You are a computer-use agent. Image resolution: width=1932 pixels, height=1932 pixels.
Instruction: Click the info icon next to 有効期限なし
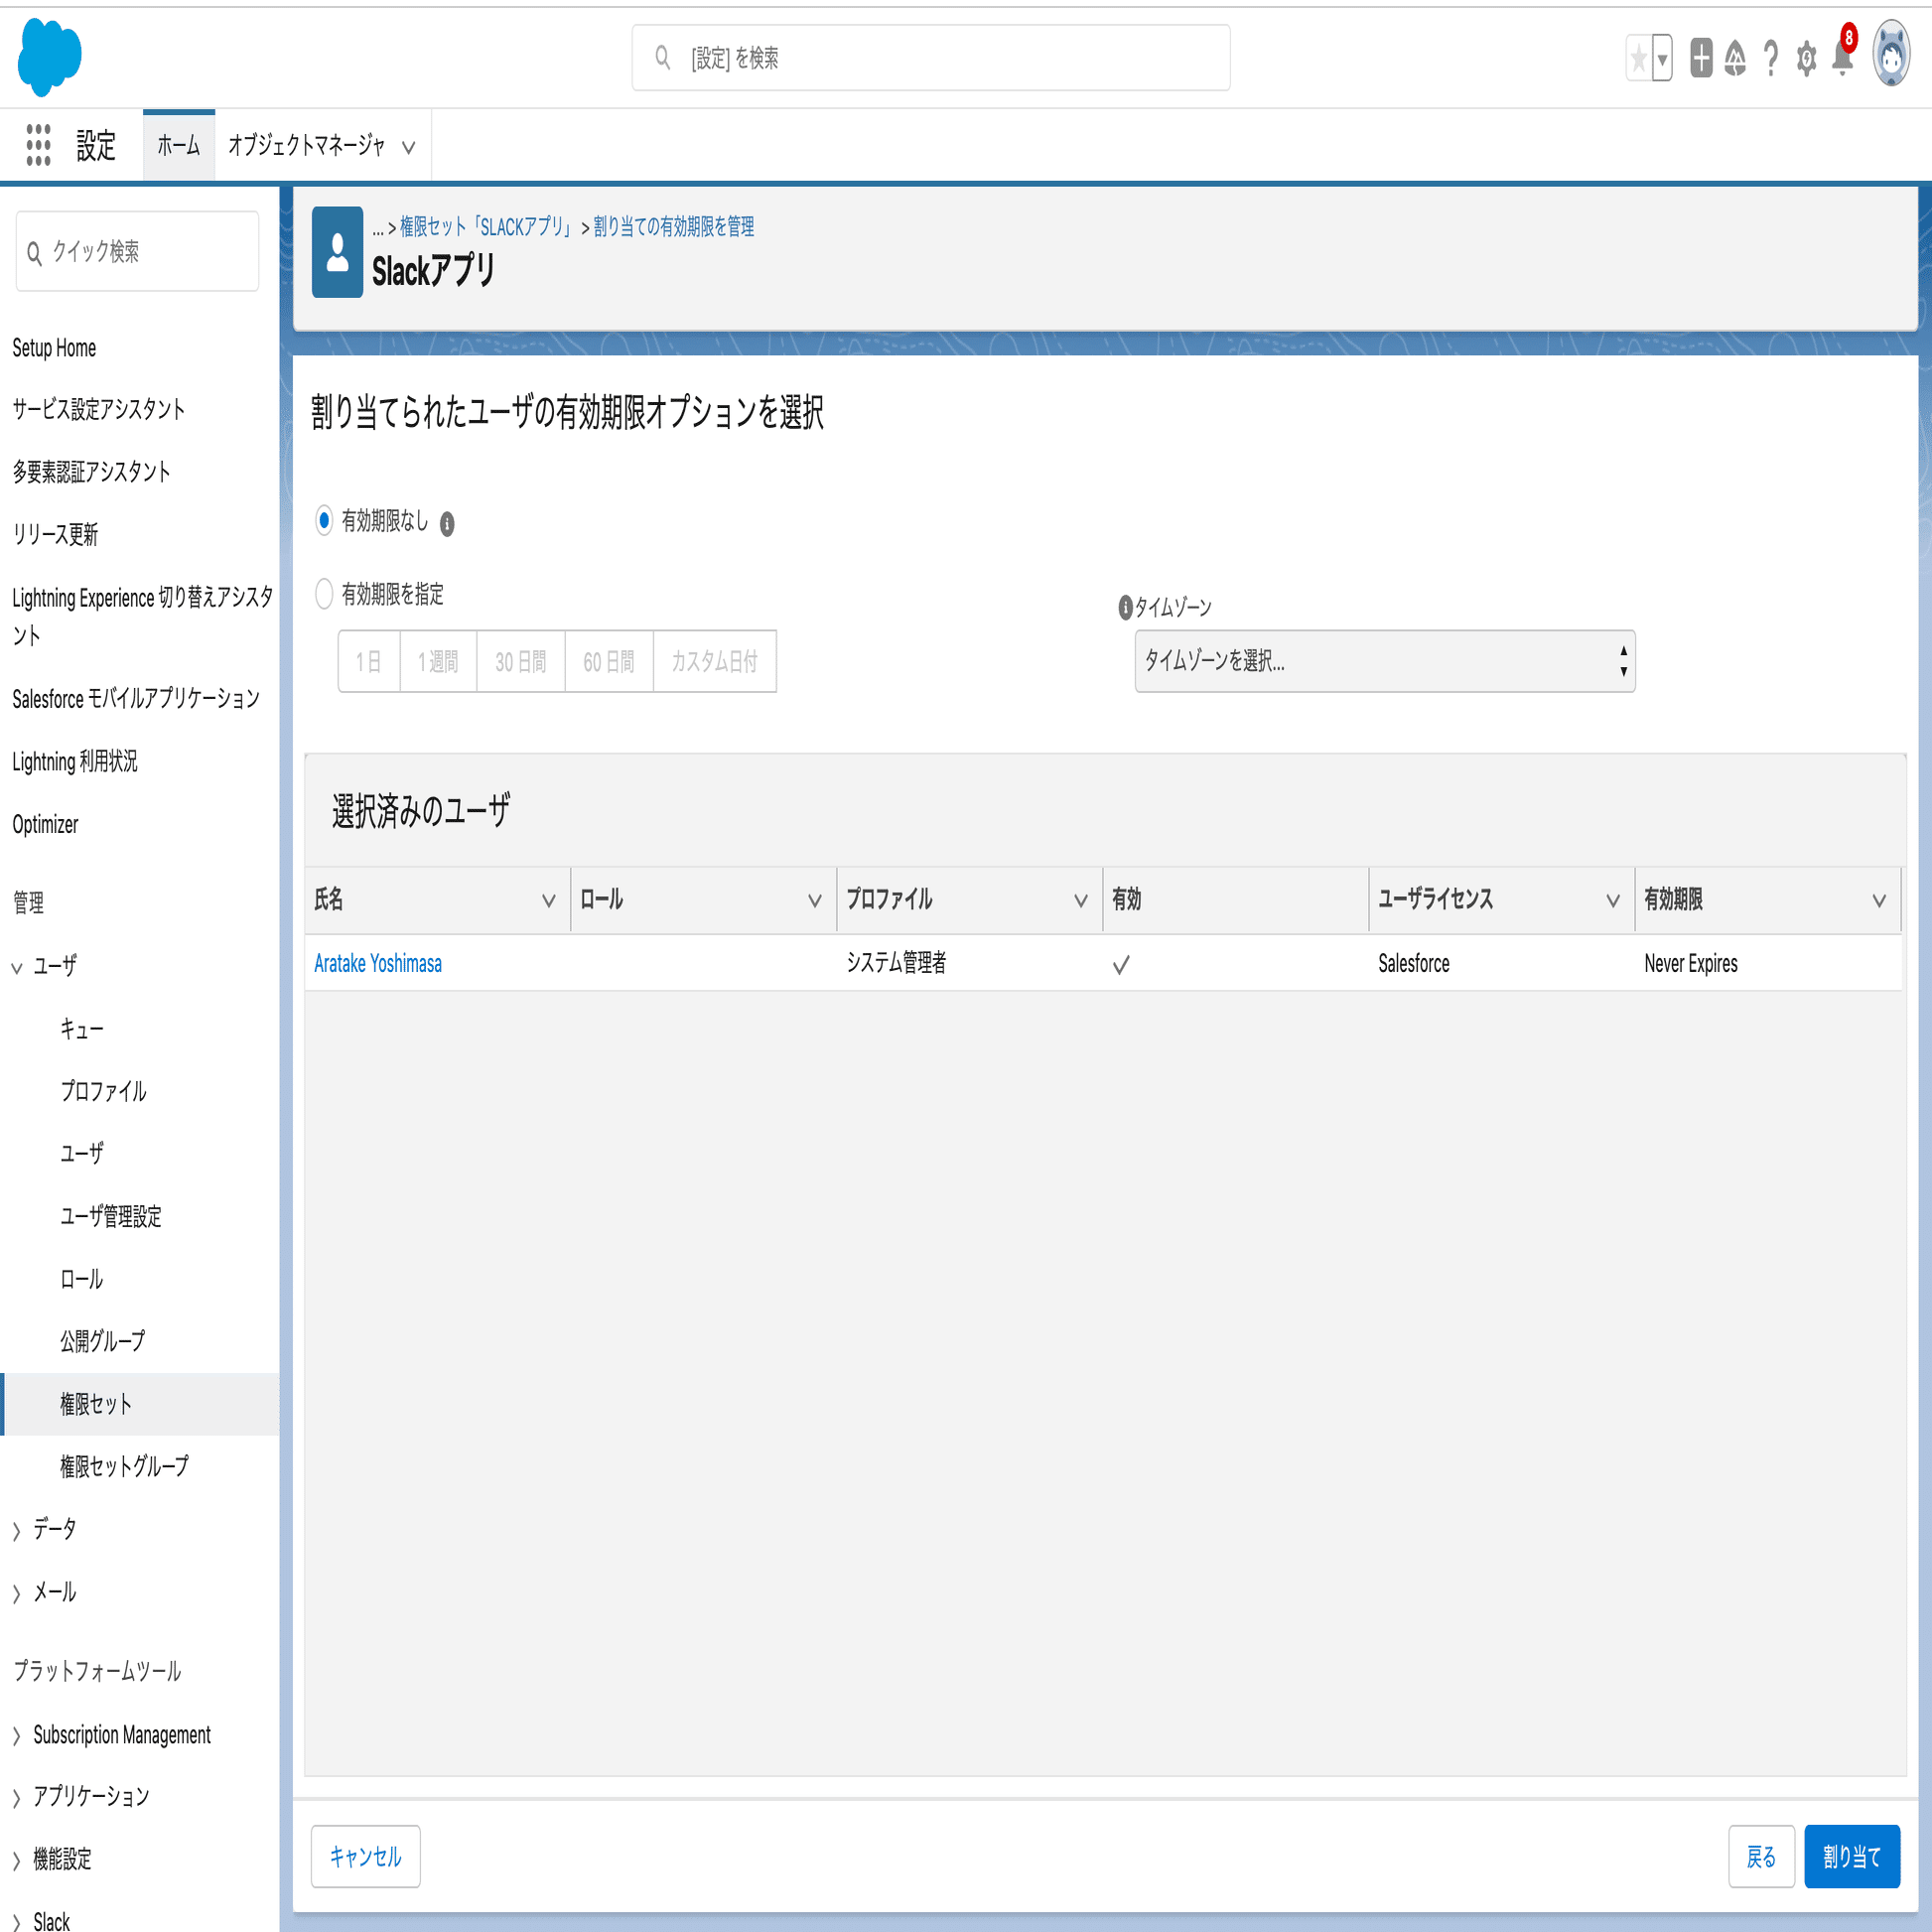[x=447, y=524]
